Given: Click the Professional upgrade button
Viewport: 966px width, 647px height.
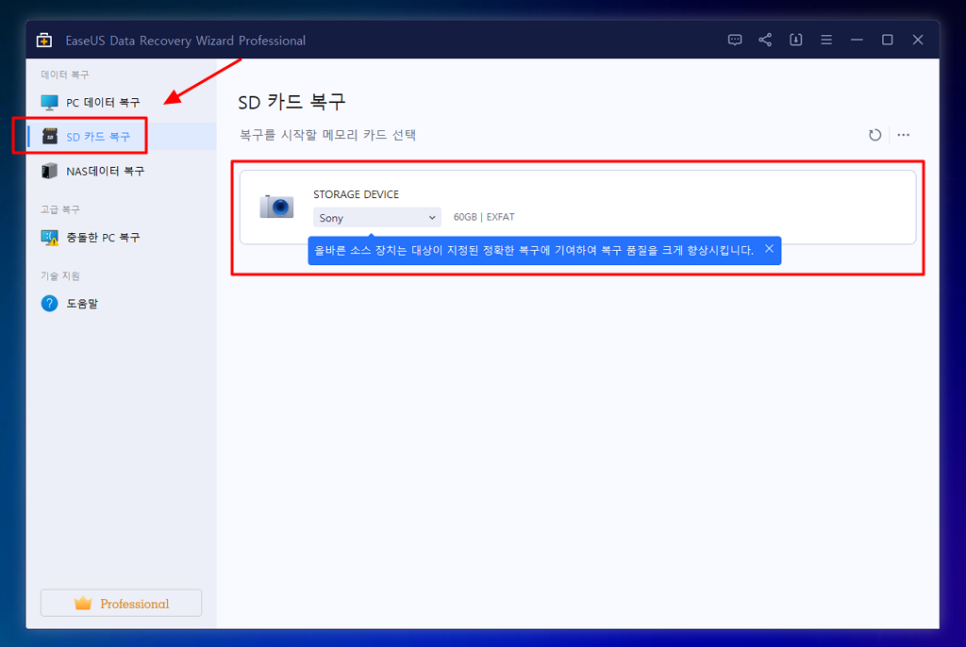Looking at the screenshot, I should pyautogui.click(x=121, y=603).
